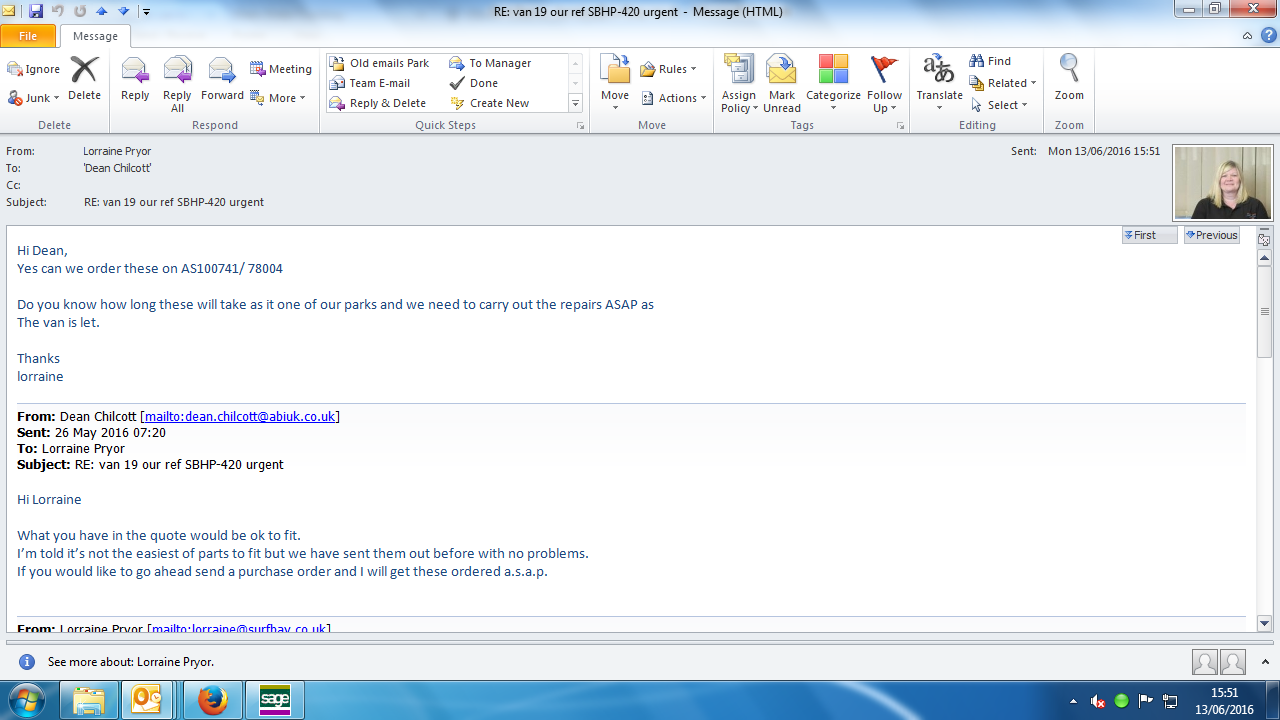This screenshot has height=720, width=1280.
Task: Mark this message as Unread
Action: [781, 84]
